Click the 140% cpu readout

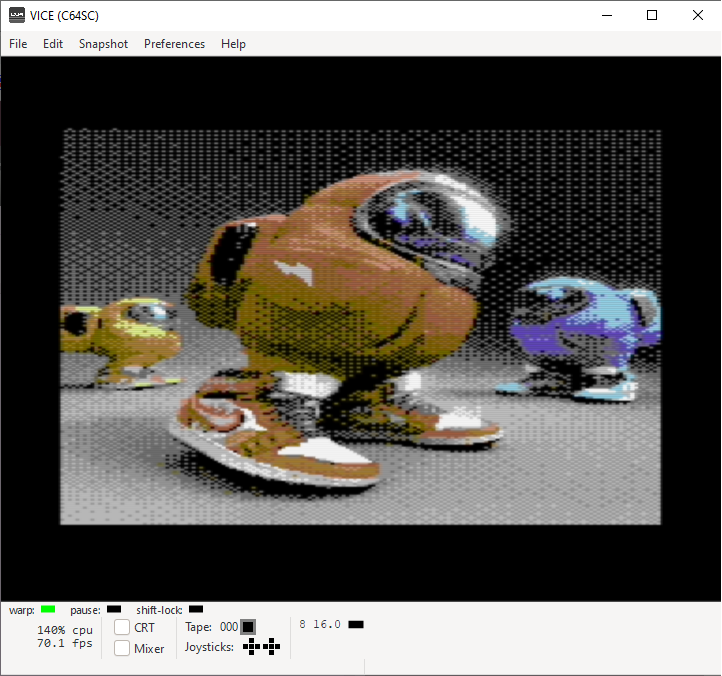(65, 629)
